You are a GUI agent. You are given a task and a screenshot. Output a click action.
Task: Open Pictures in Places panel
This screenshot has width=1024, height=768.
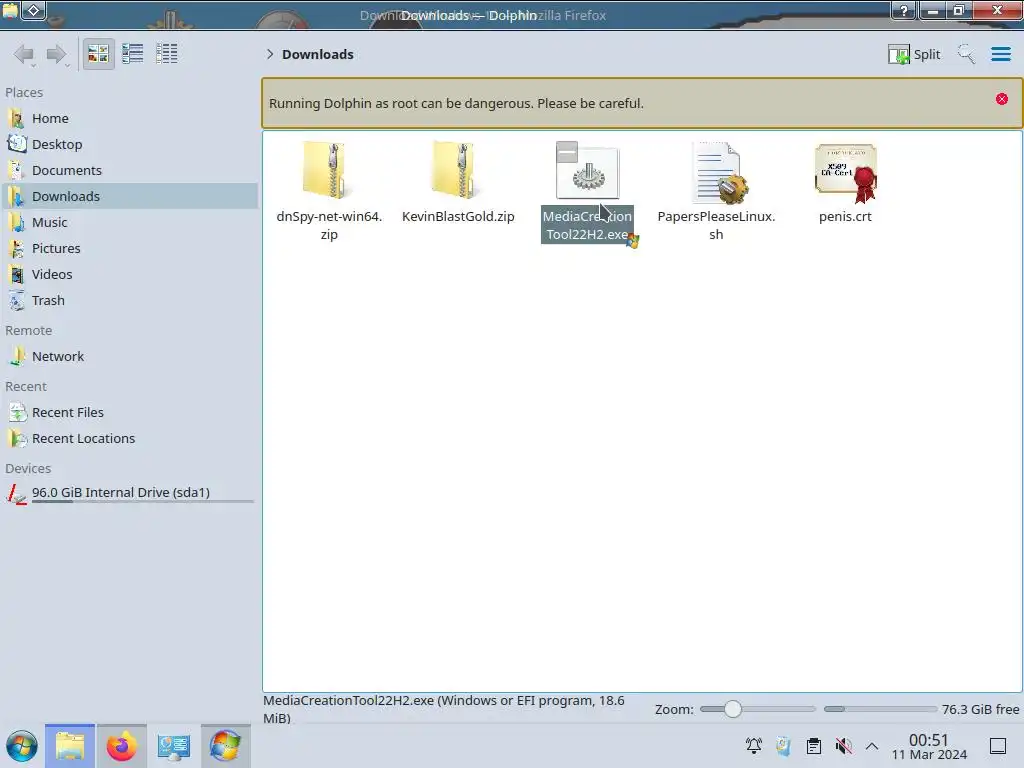click(130, 249)
